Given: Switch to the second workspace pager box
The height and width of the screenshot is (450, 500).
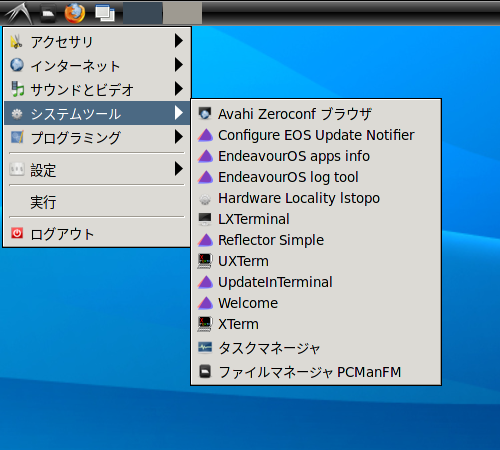Looking at the screenshot, I should (x=182, y=13).
